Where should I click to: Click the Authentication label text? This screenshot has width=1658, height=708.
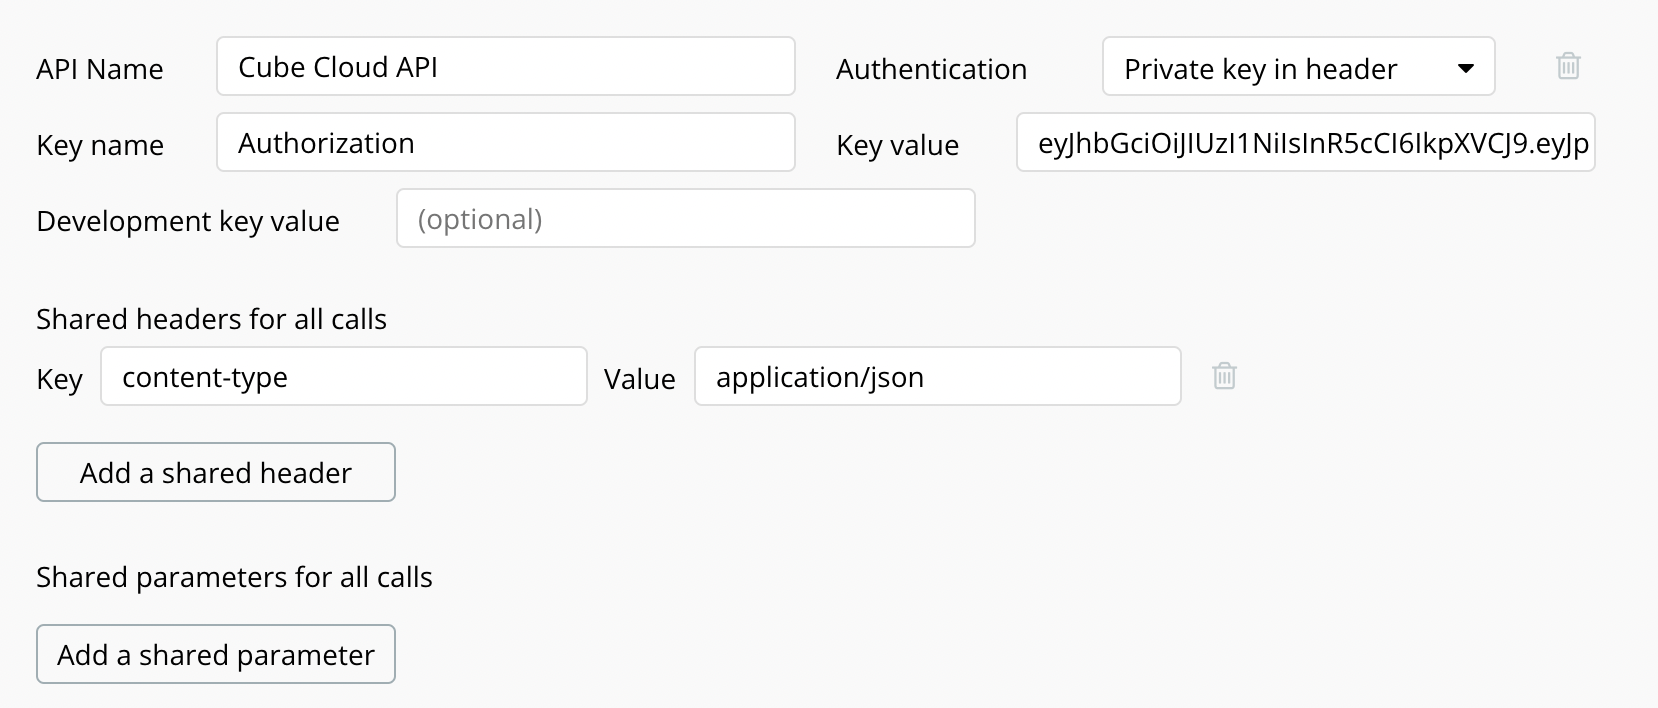[x=931, y=69]
